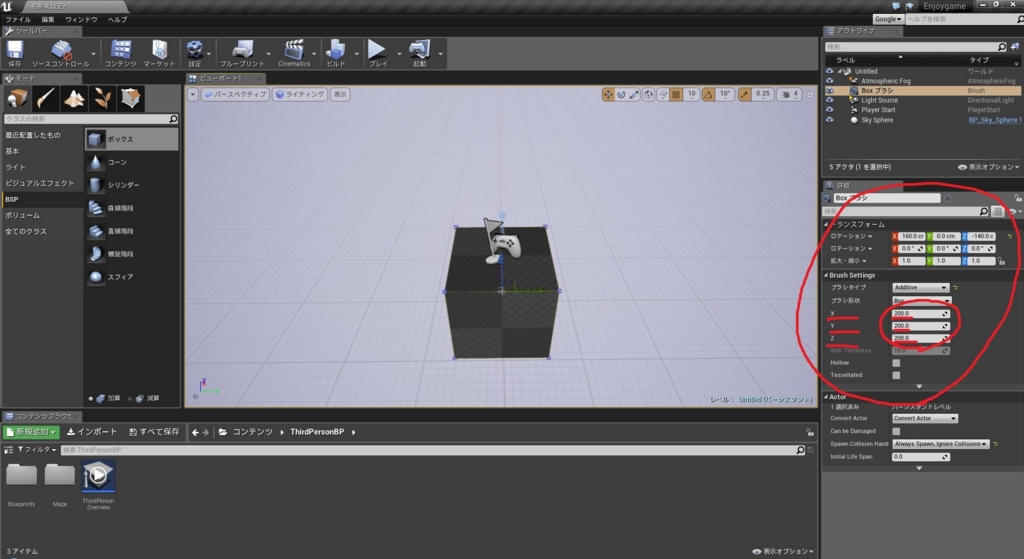Screen dimensions: 1024x559
Task: Select the Cone BSP brush
Action: coord(131,162)
